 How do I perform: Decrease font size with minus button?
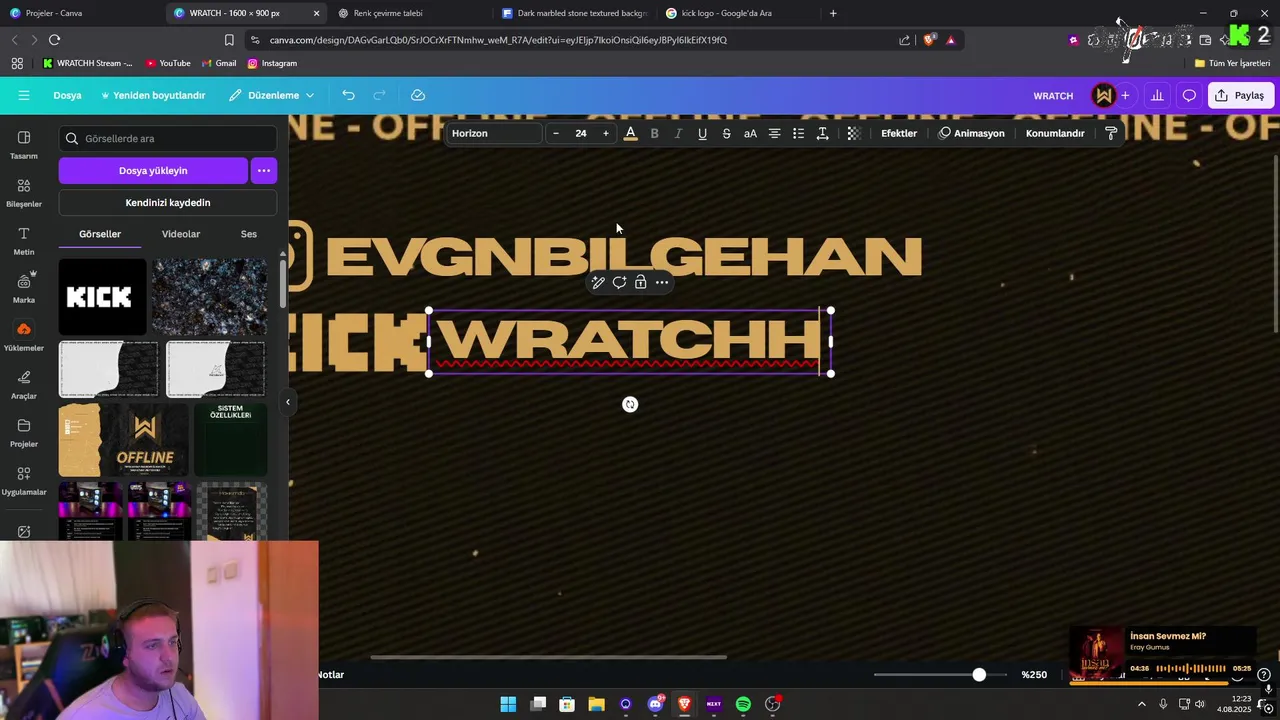pos(556,133)
